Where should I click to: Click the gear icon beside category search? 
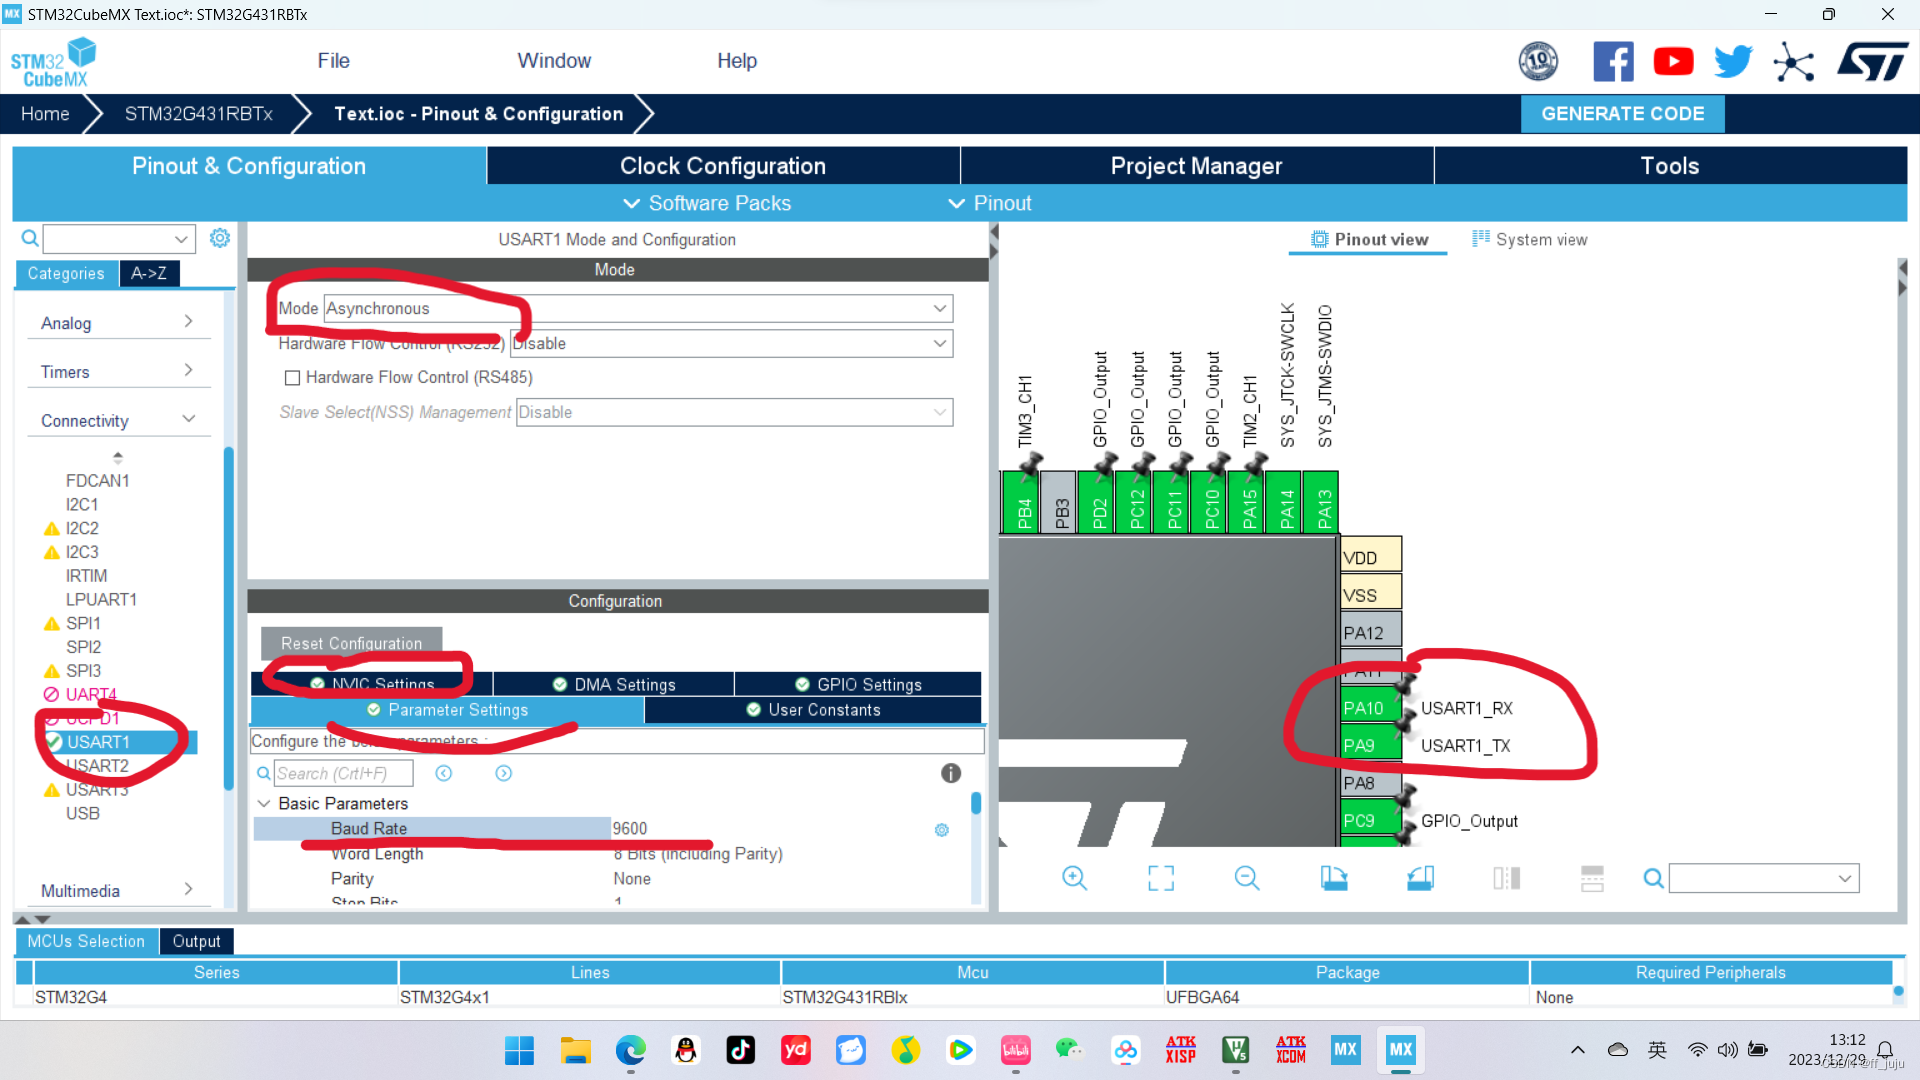220,238
